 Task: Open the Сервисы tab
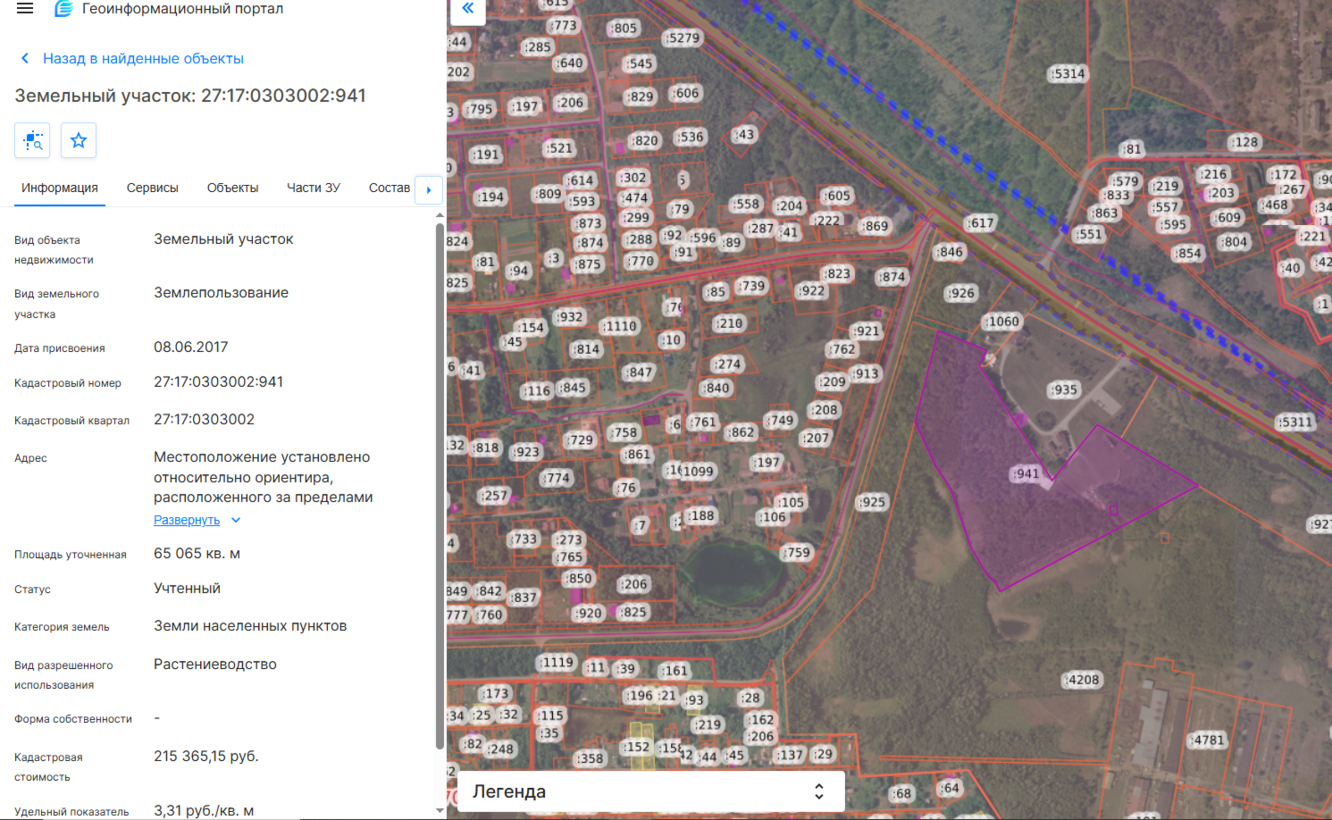[152, 188]
